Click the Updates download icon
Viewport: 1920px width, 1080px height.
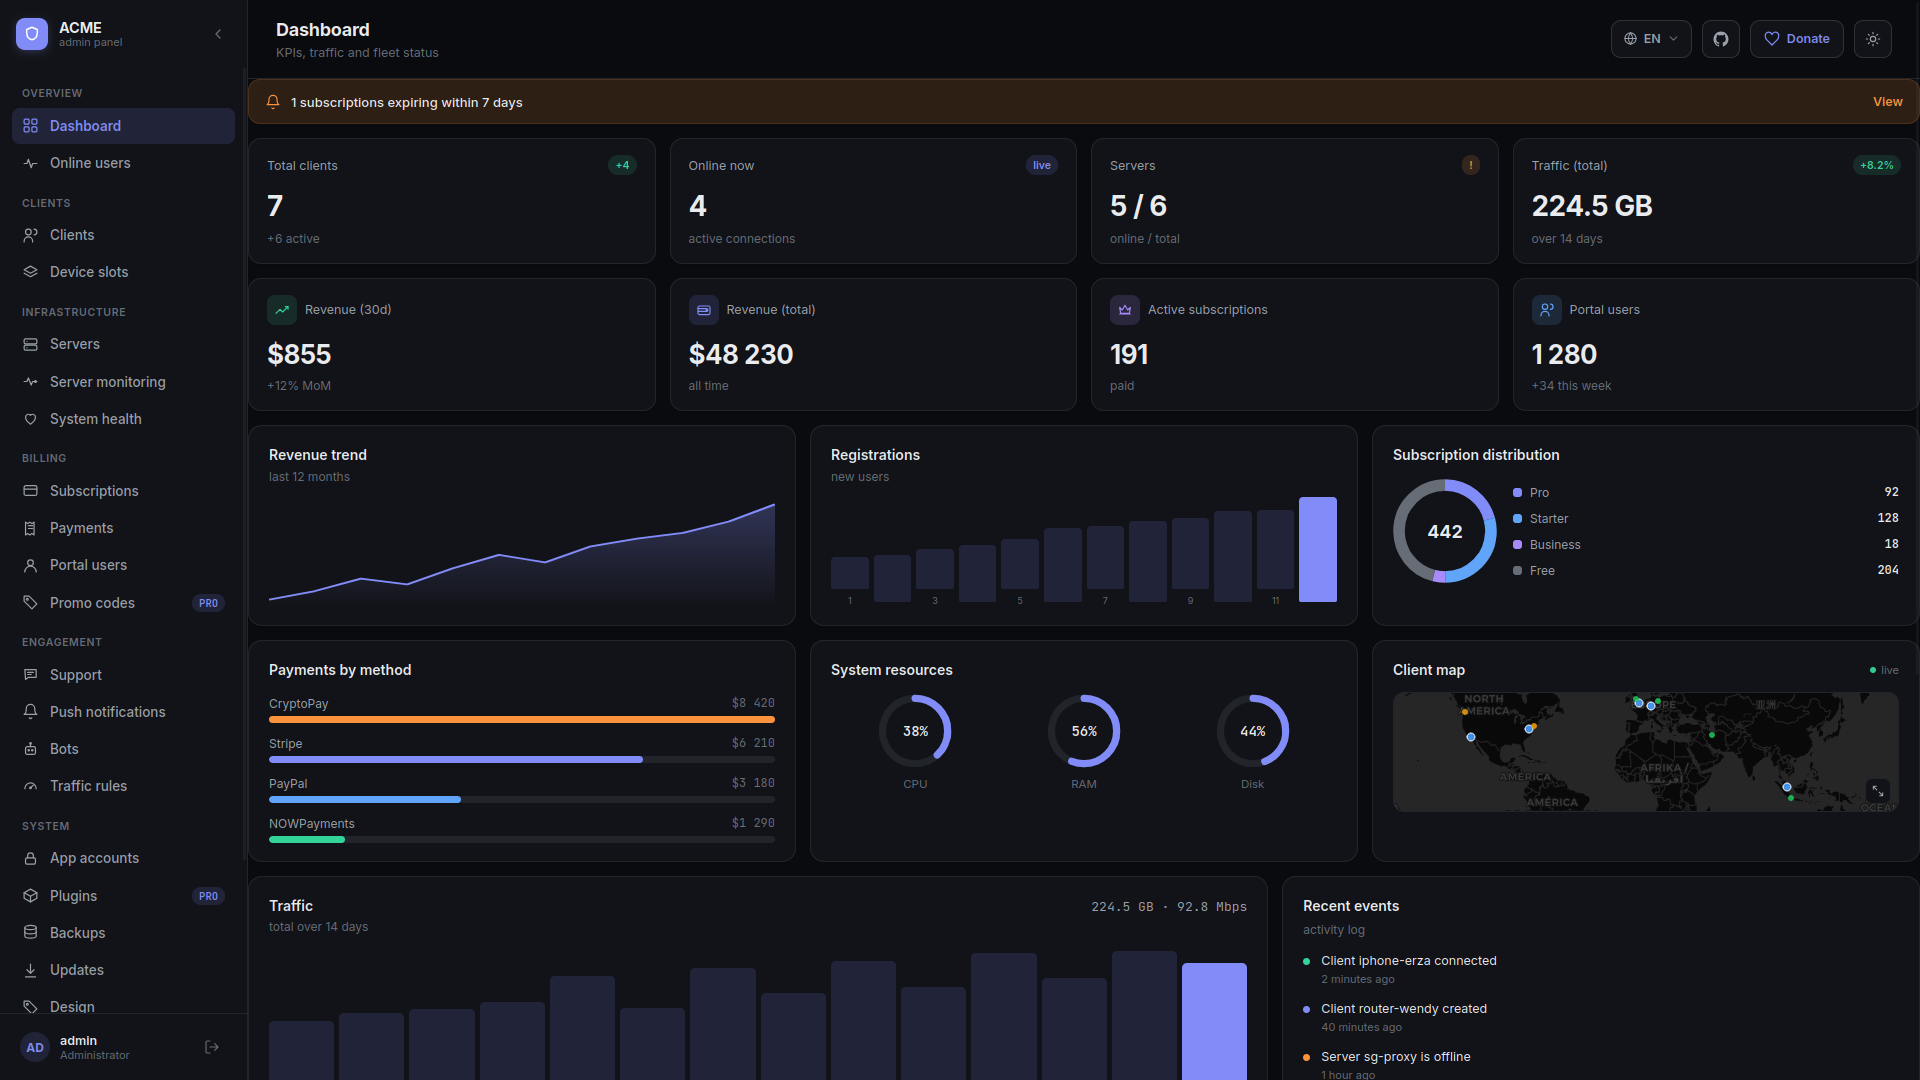coord(30,970)
